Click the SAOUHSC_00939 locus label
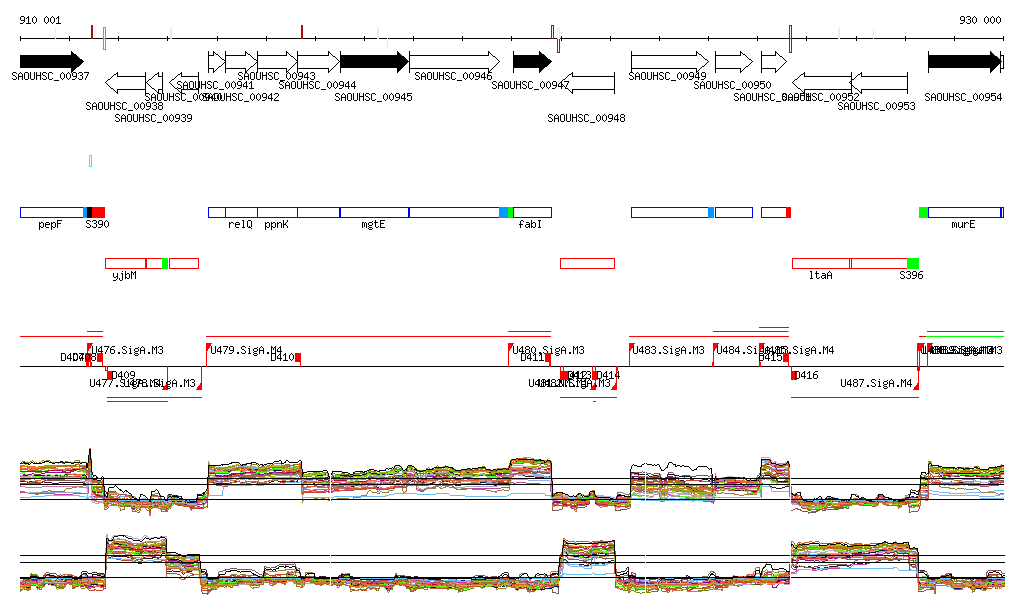The image size is (1024, 611). (153, 118)
